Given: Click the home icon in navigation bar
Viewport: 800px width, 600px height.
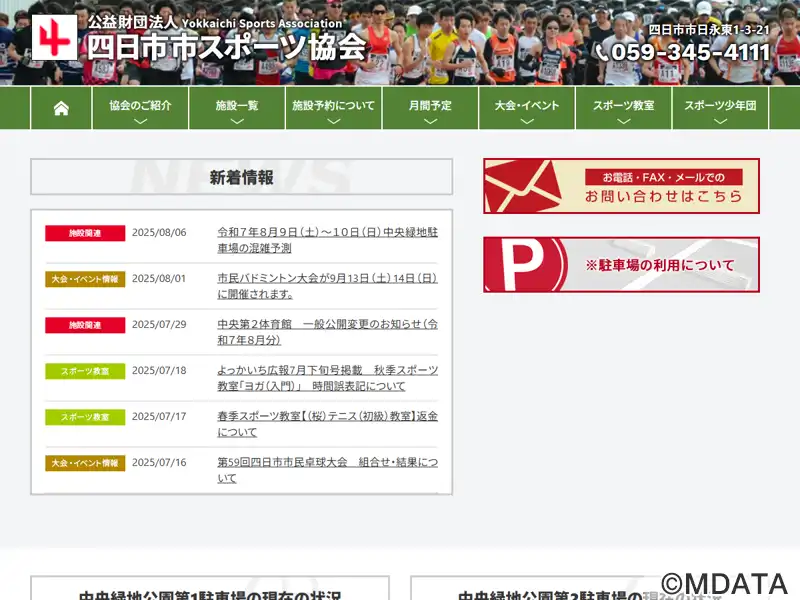Looking at the screenshot, I should pyautogui.click(x=61, y=108).
